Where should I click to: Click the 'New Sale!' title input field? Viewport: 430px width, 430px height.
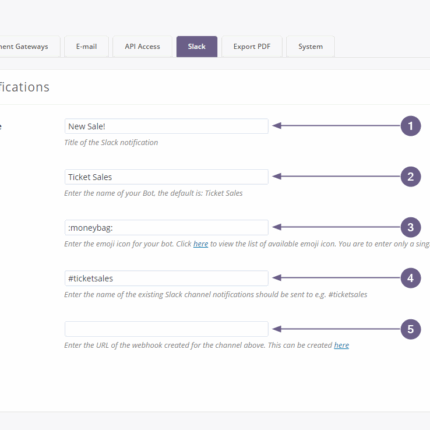pos(166,126)
